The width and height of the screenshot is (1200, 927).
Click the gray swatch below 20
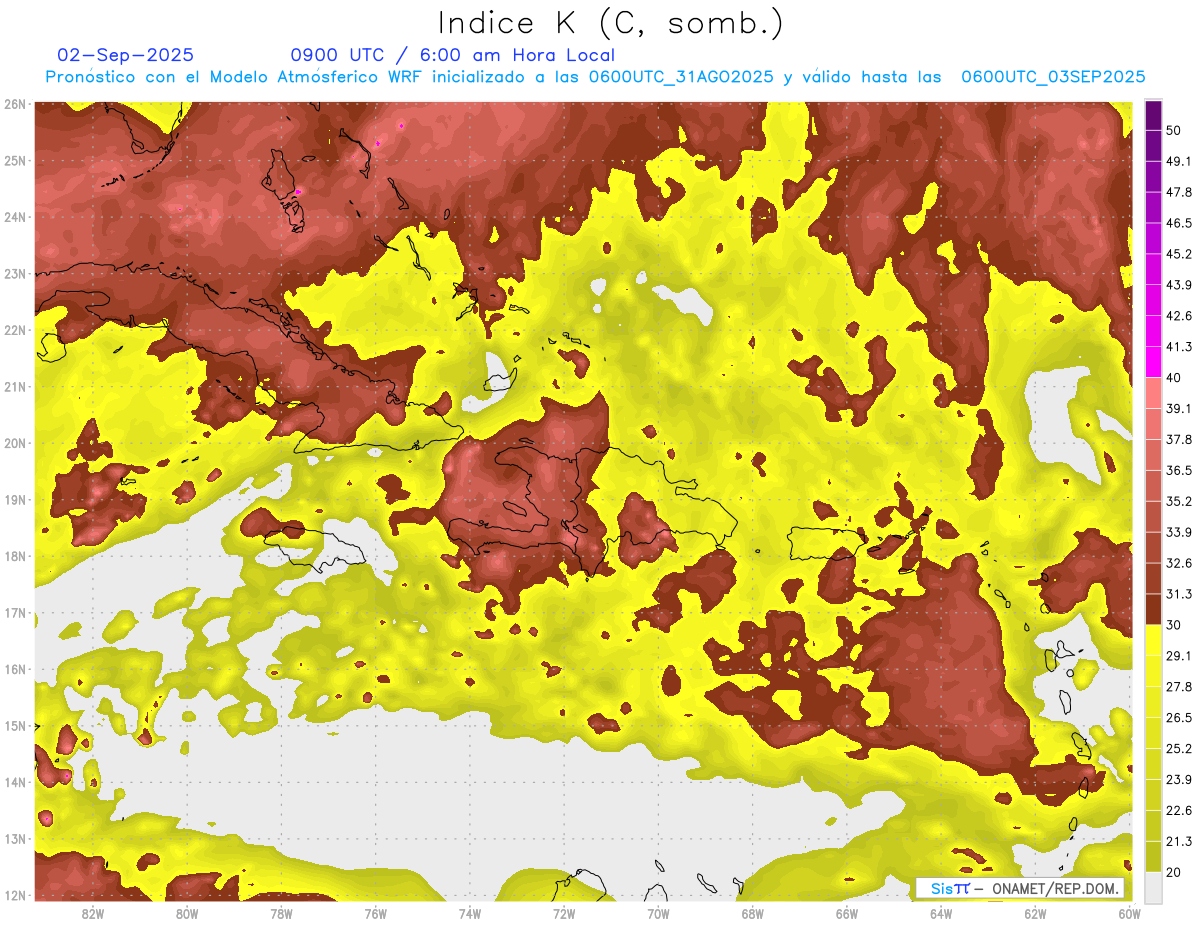(1154, 886)
